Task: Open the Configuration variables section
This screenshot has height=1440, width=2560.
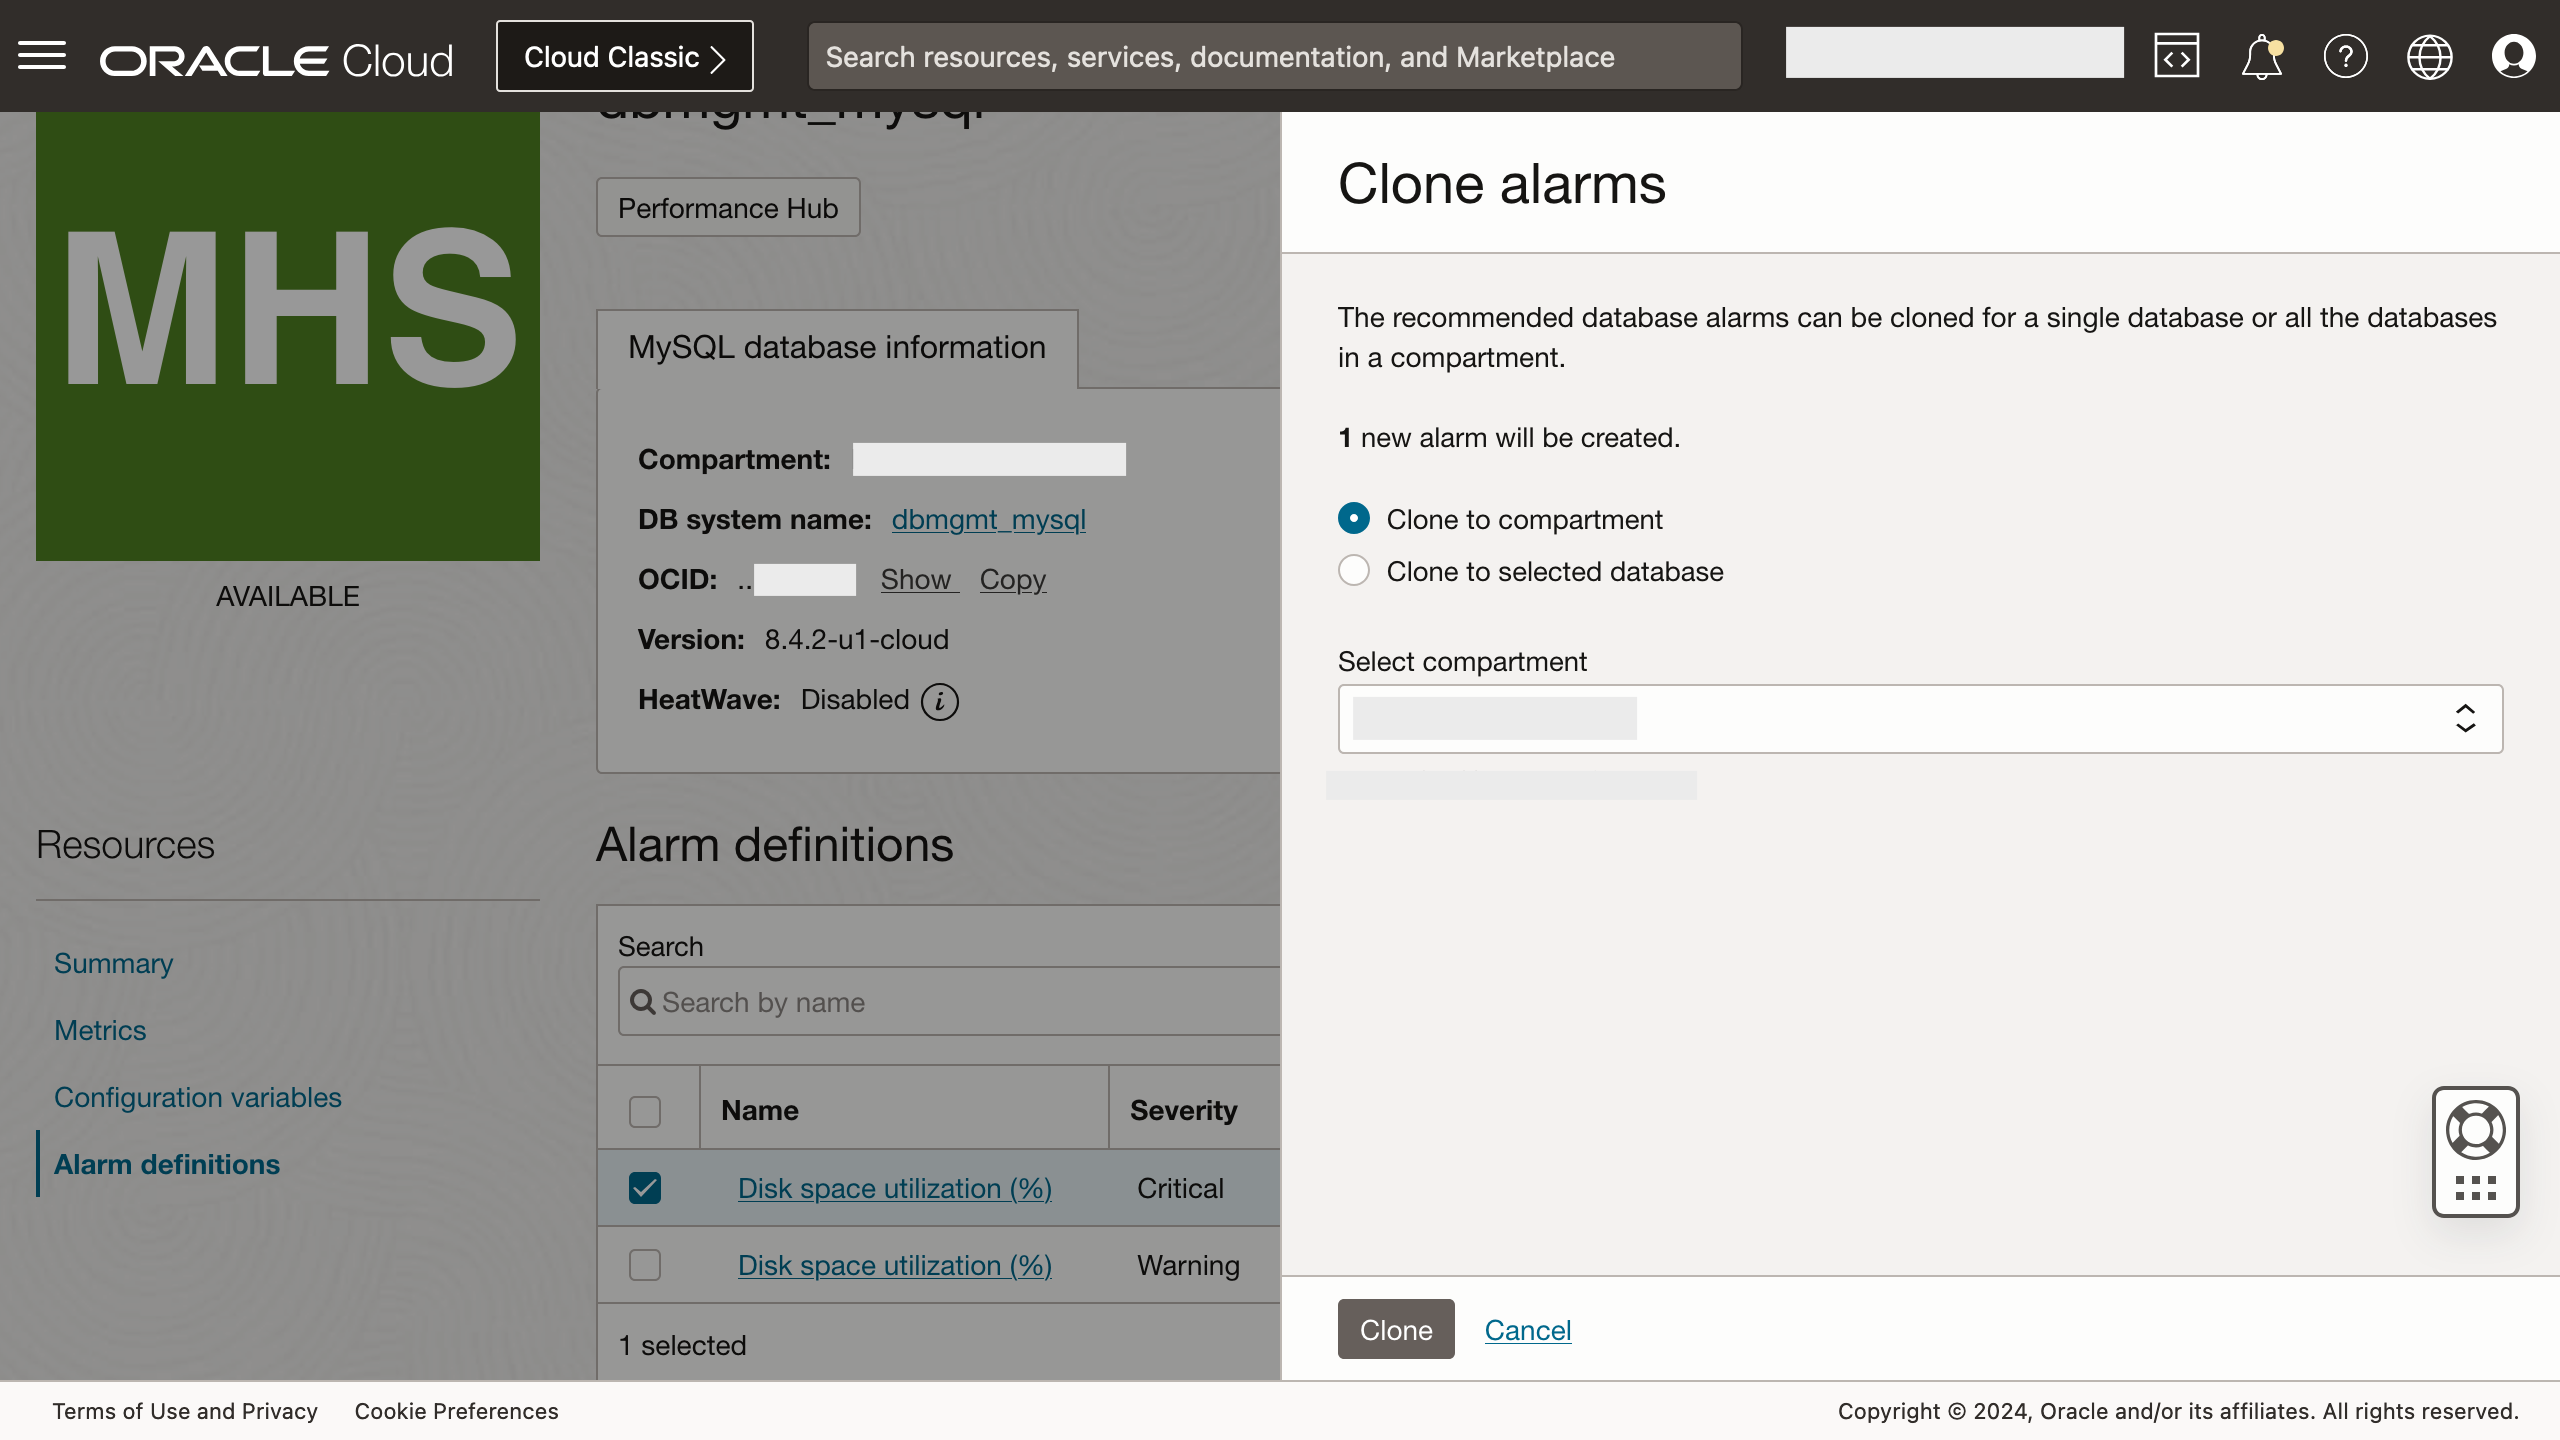Action: (197, 1097)
